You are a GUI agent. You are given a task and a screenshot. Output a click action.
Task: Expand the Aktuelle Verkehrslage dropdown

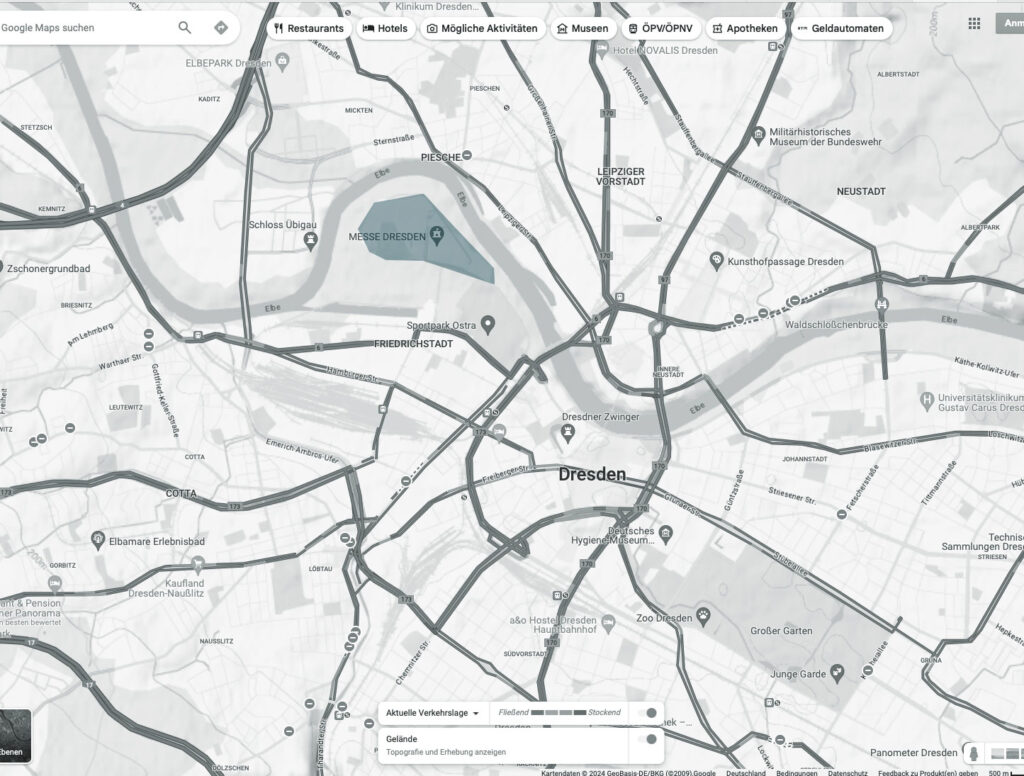click(x=433, y=713)
